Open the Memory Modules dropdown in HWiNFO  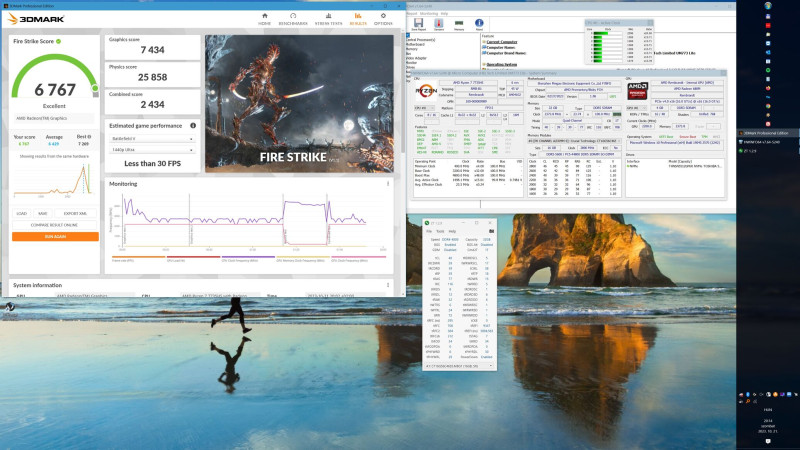click(574, 141)
